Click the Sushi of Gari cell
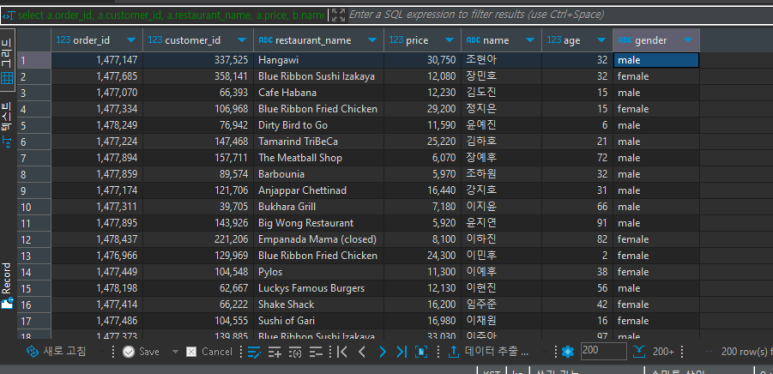 318,320
